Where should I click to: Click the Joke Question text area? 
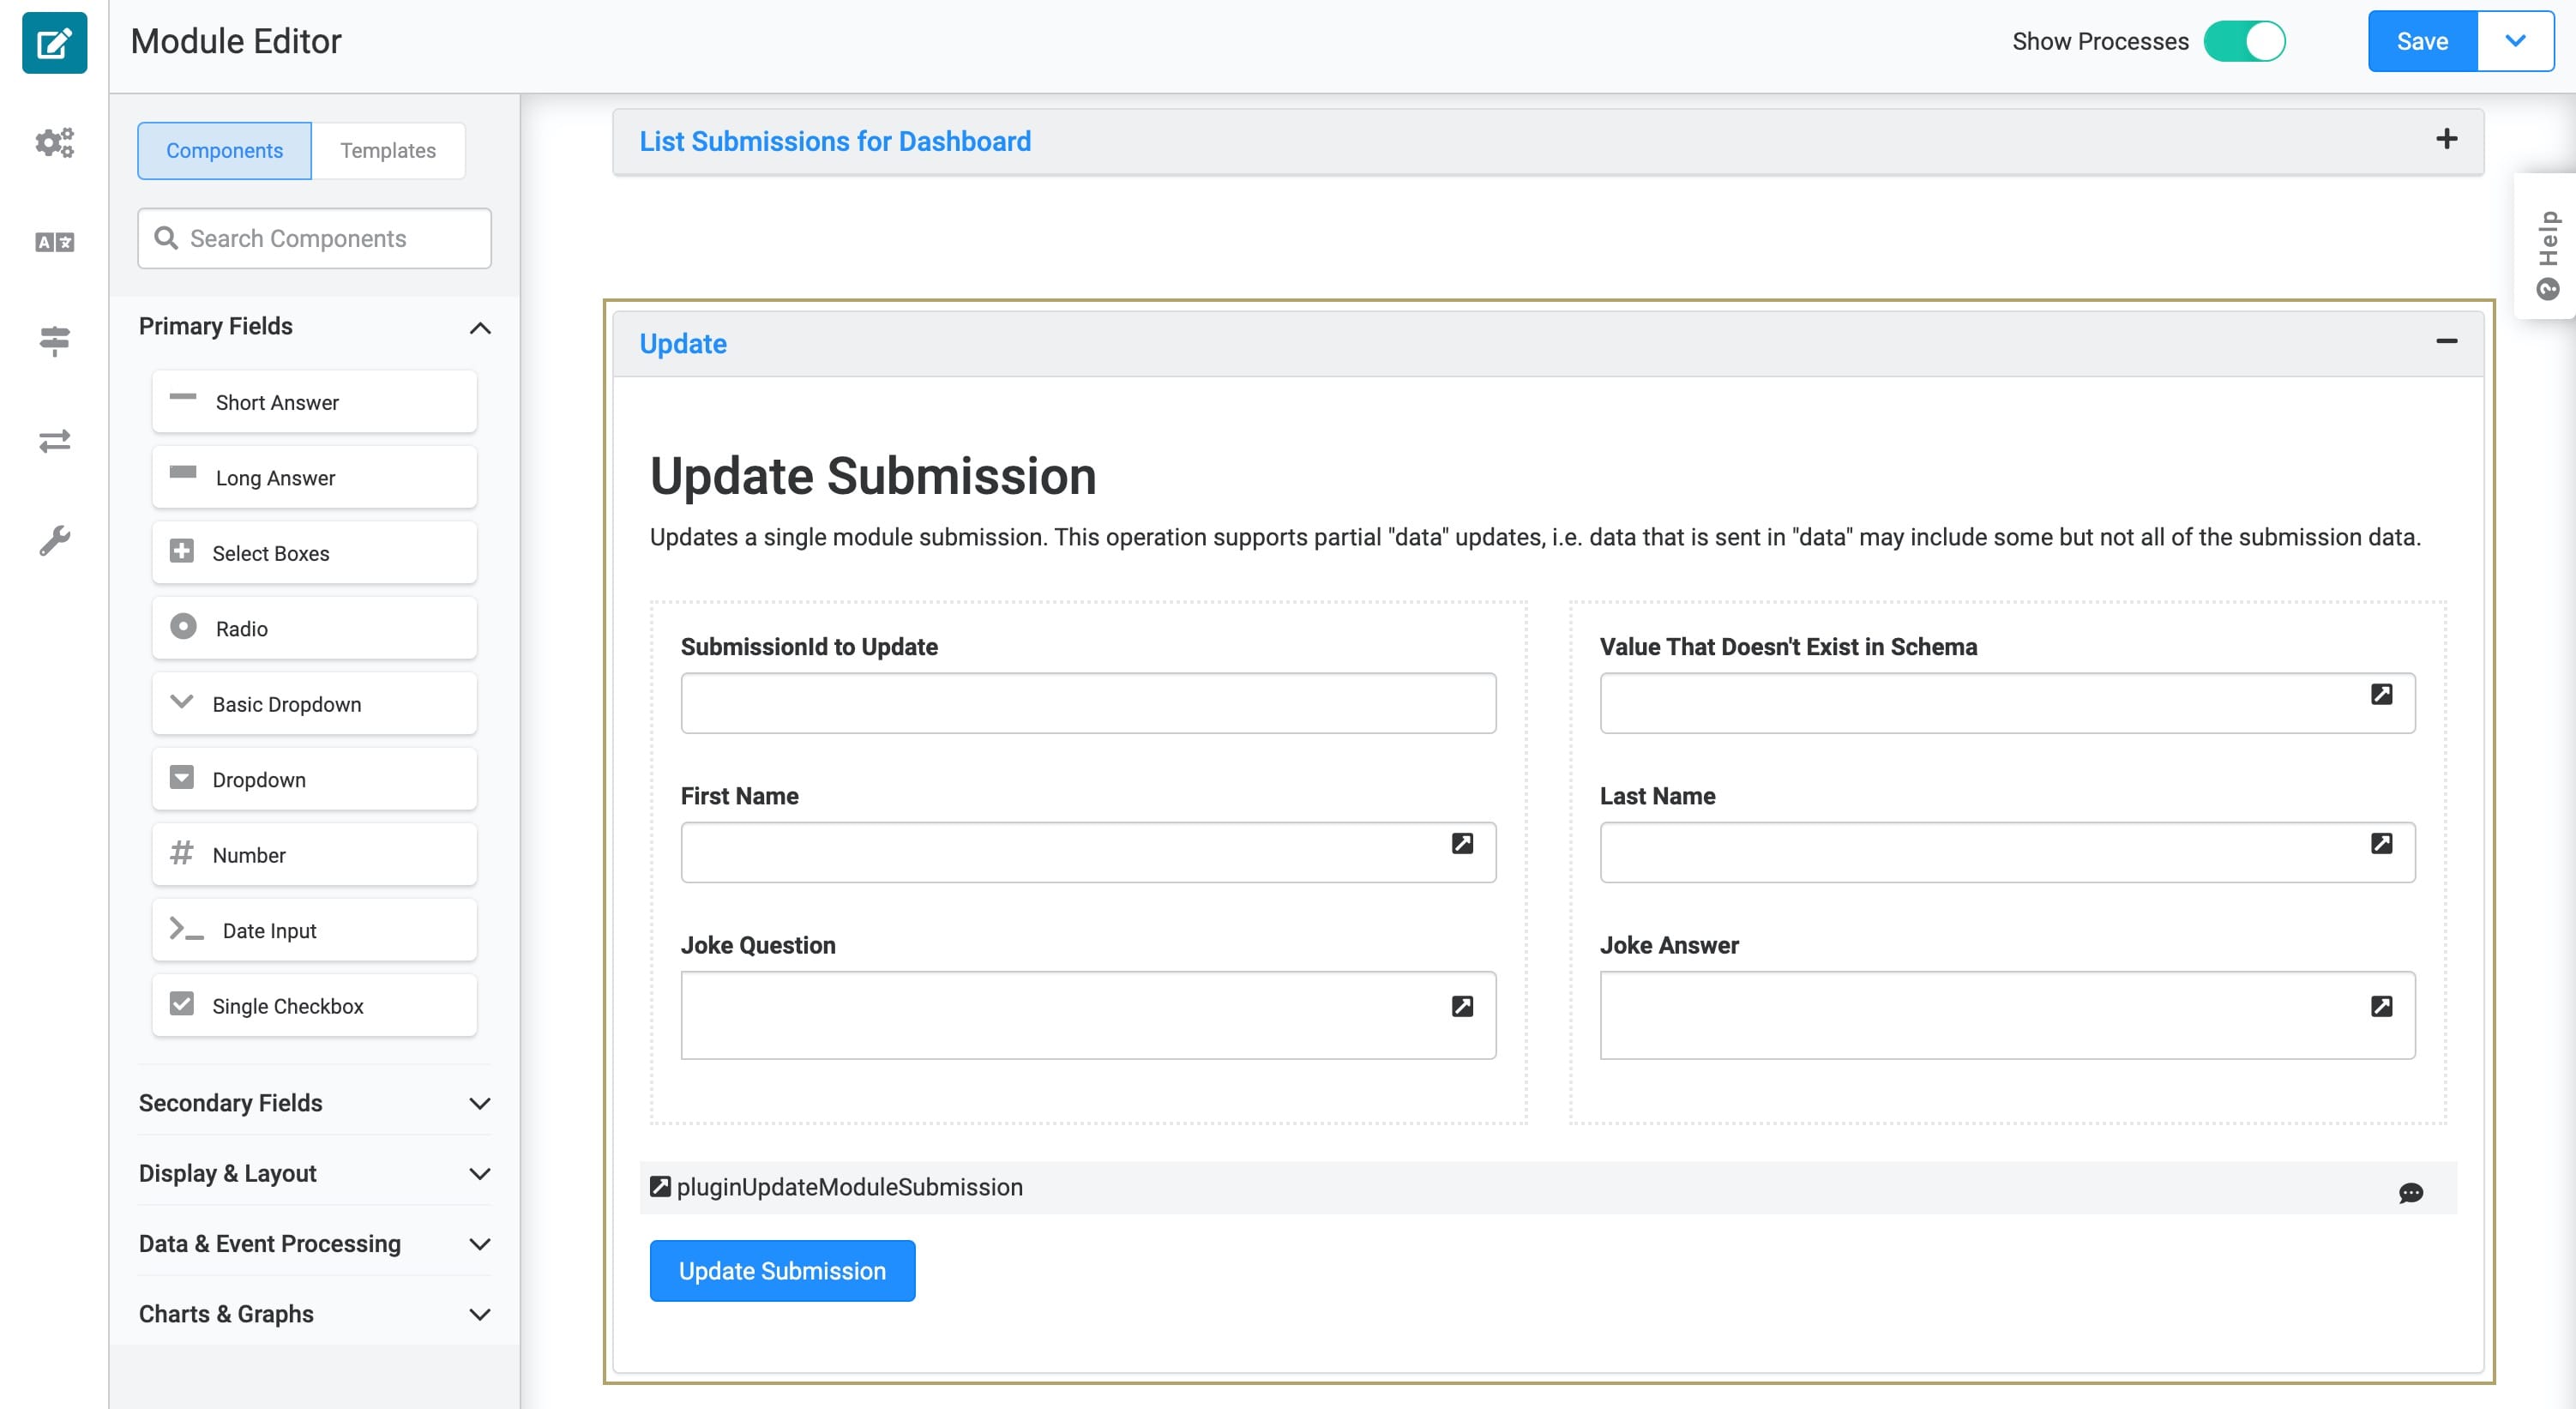(1088, 1015)
